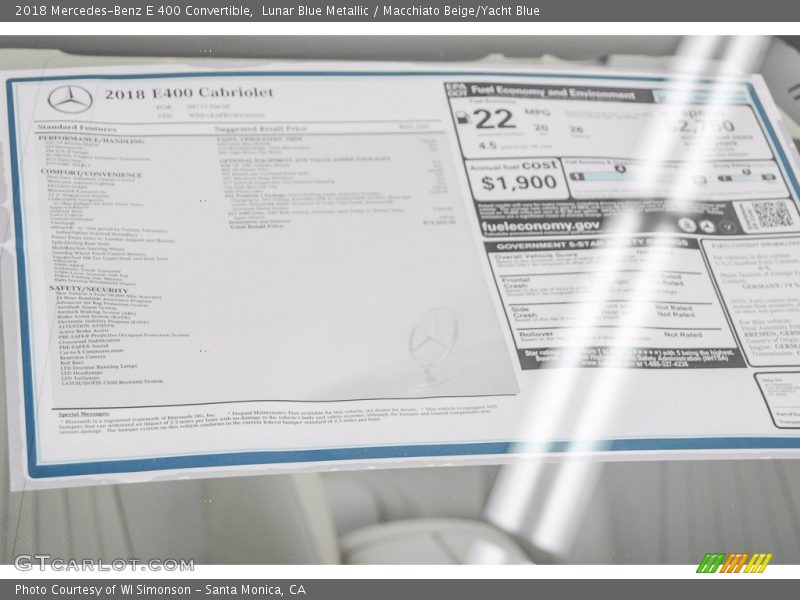Click the striped green-orange-yellow logo
800x600 pixels.
click(734, 563)
